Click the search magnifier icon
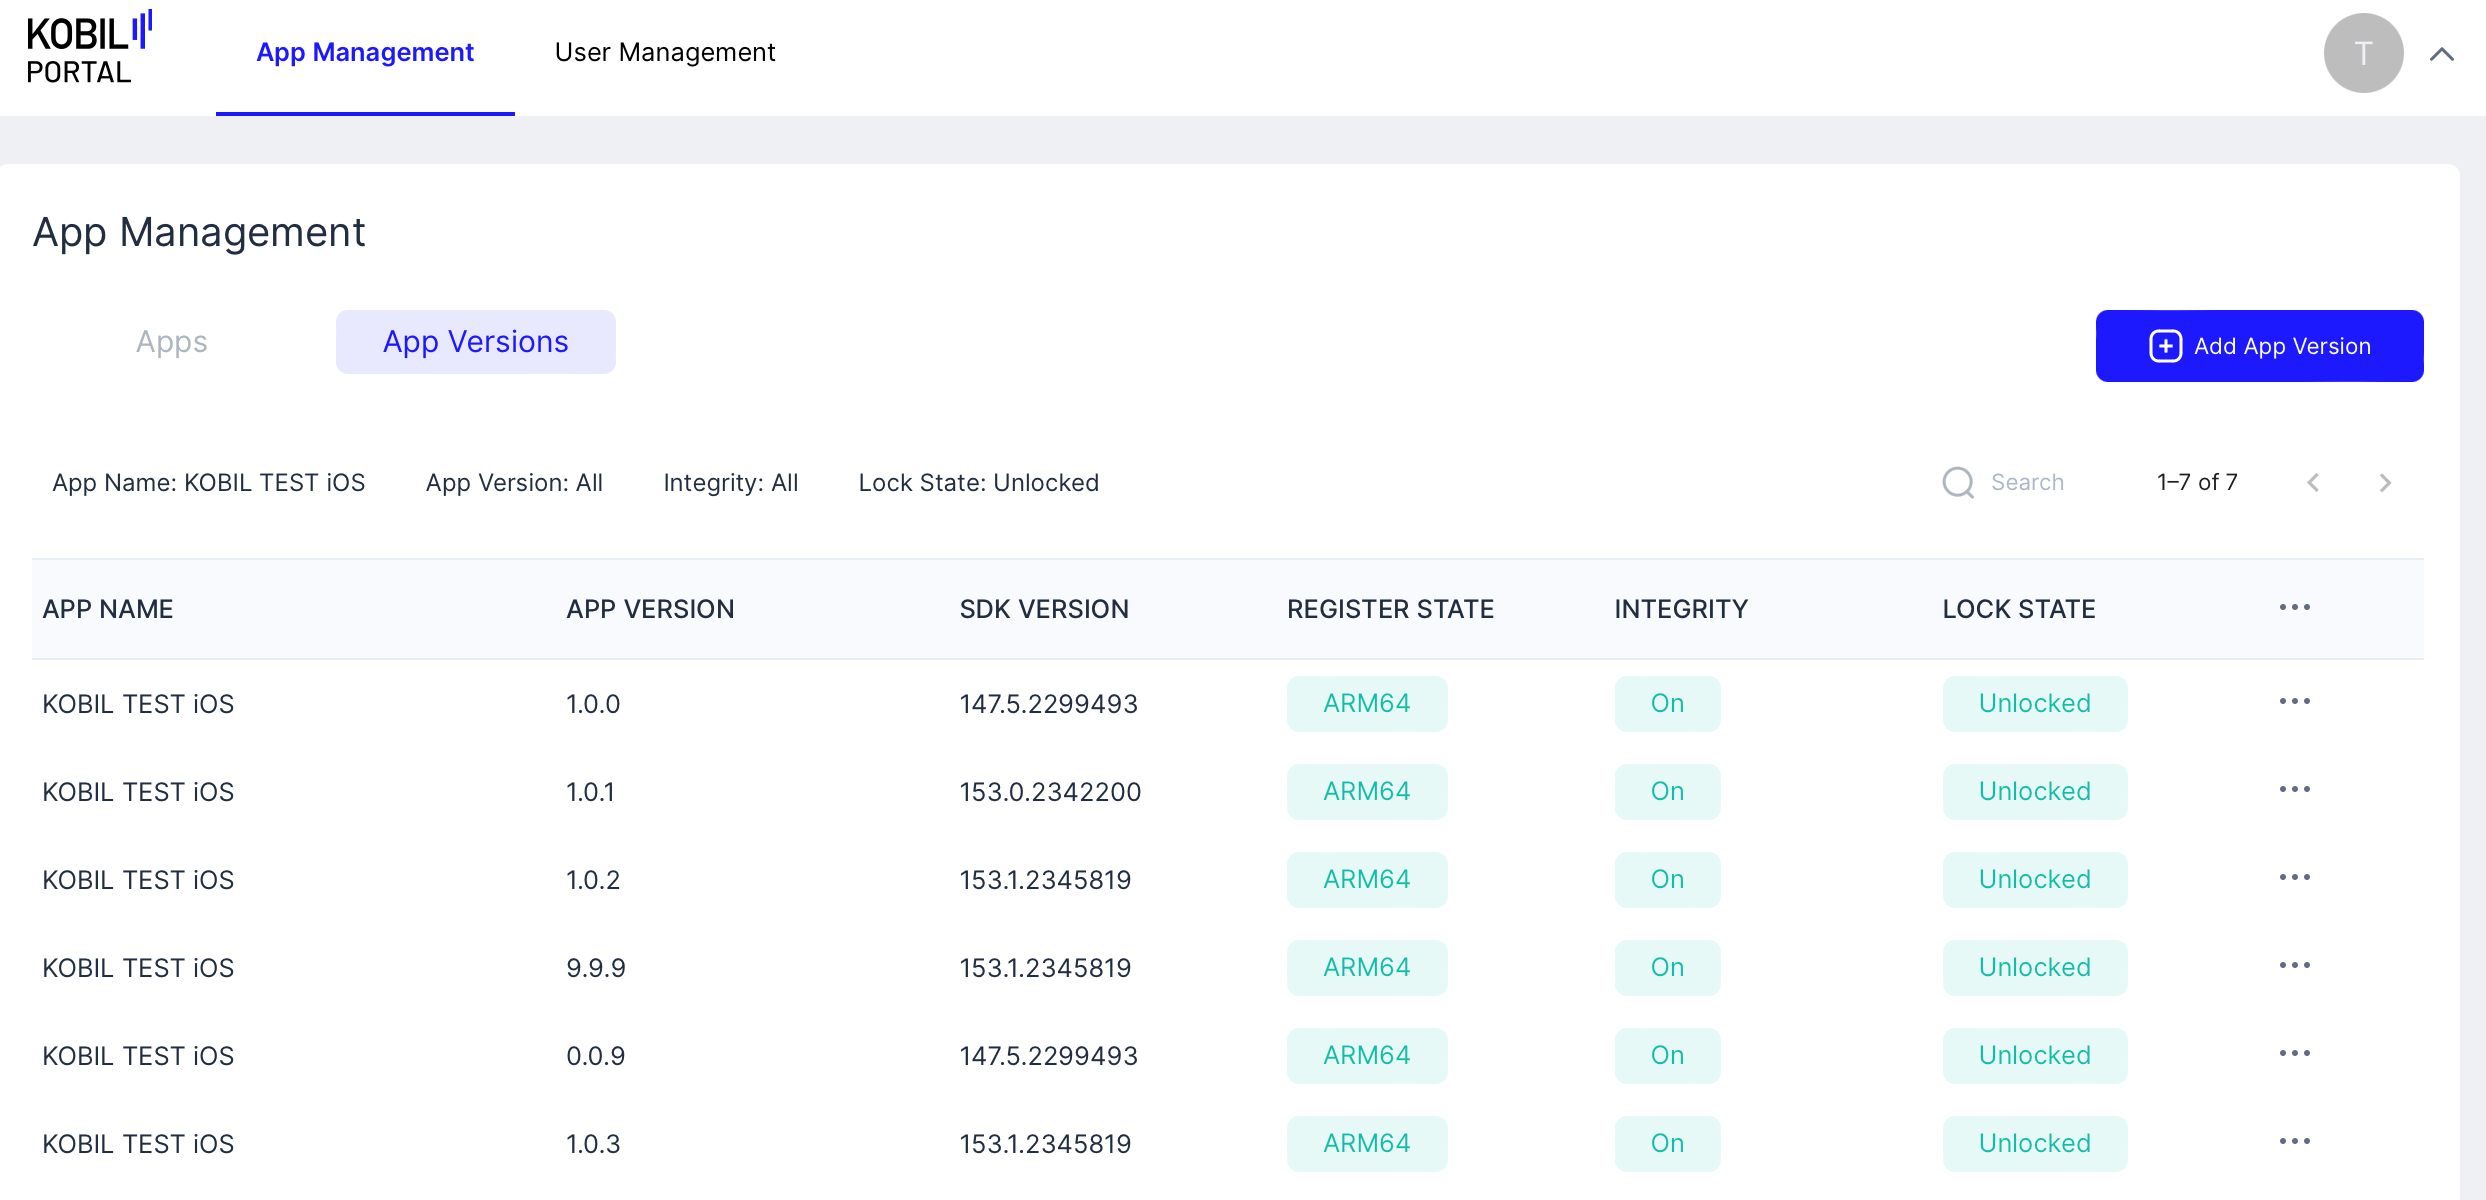The width and height of the screenshot is (2486, 1200). (1957, 483)
